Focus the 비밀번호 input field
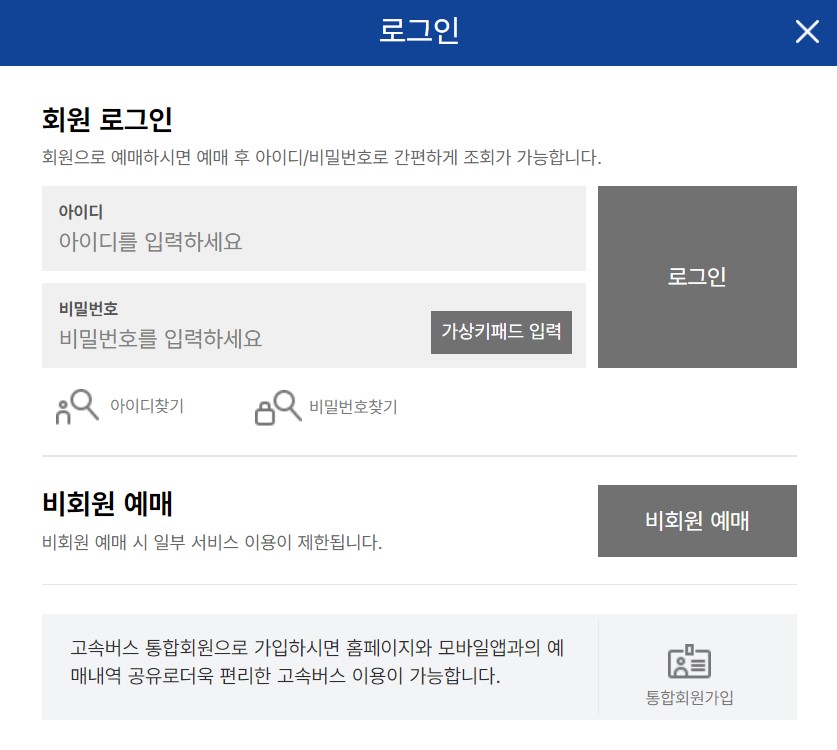 [x=314, y=326]
